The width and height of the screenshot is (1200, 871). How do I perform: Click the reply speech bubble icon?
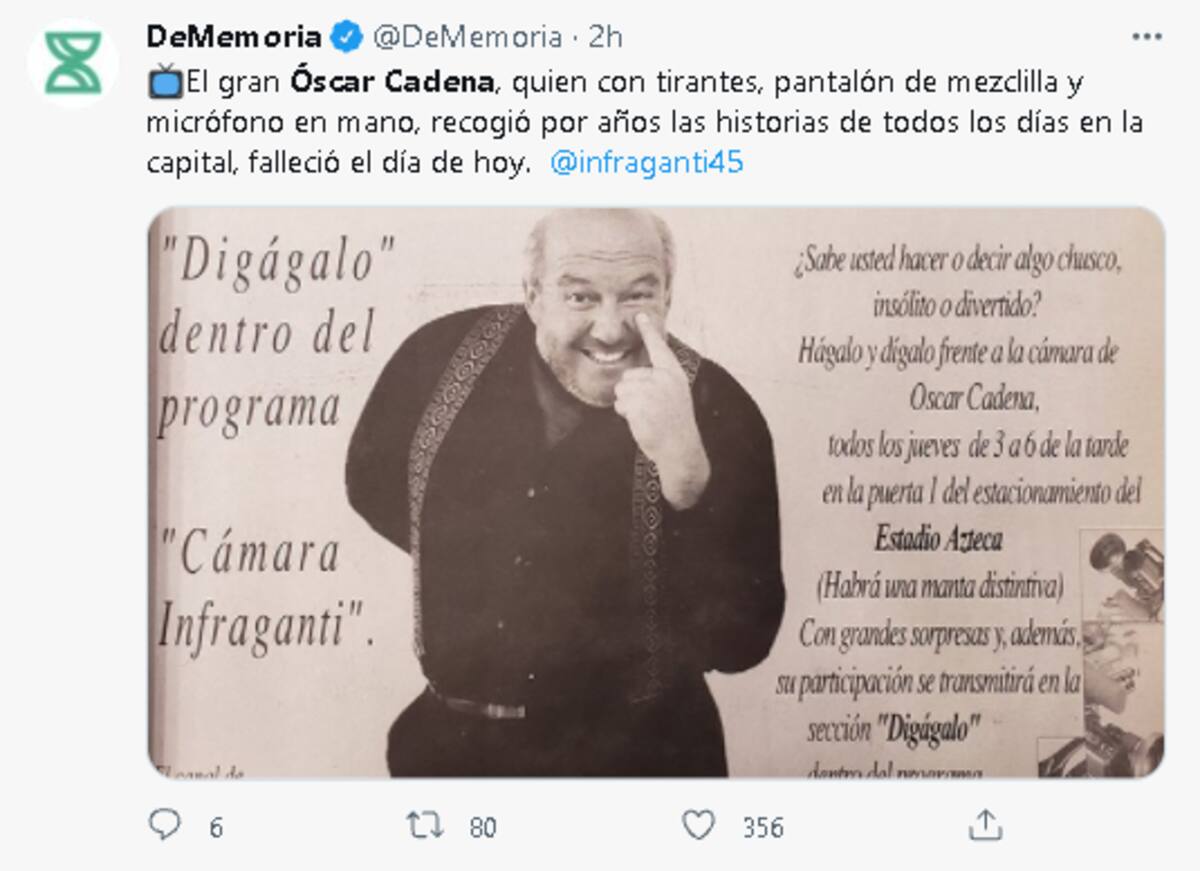coord(164,825)
